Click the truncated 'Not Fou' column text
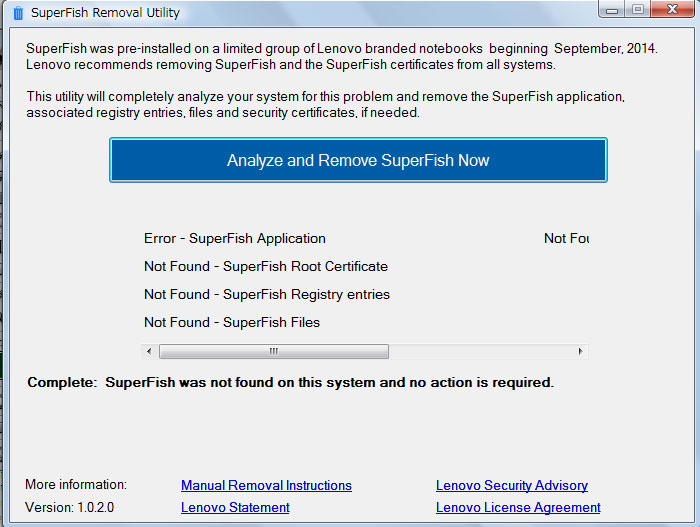This screenshot has height=527, width=700. (566, 239)
